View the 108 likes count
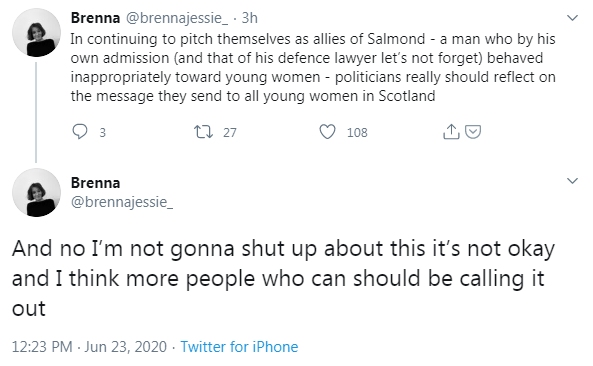Screen dimensions: 593x366 pyautogui.click(x=357, y=132)
